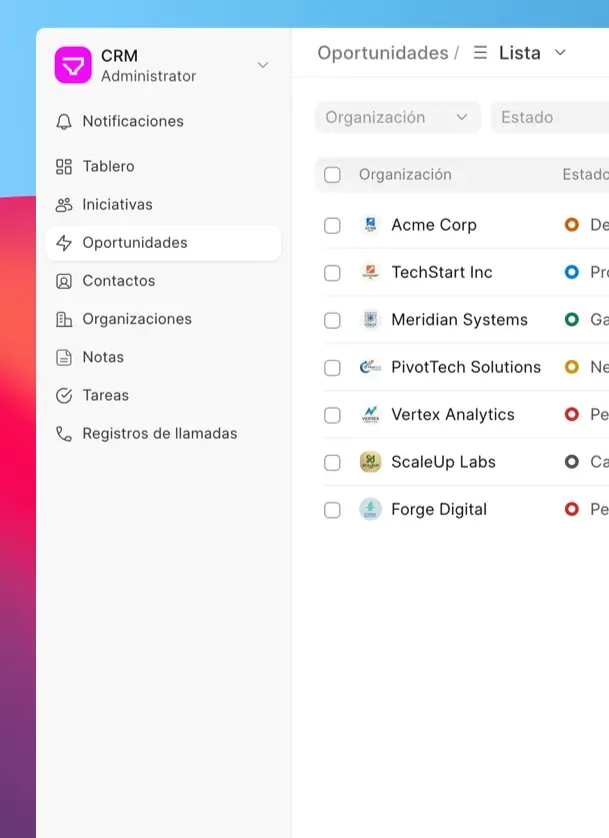
Task: Open the PivotTech Solutions opportunity
Action: (466, 367)
